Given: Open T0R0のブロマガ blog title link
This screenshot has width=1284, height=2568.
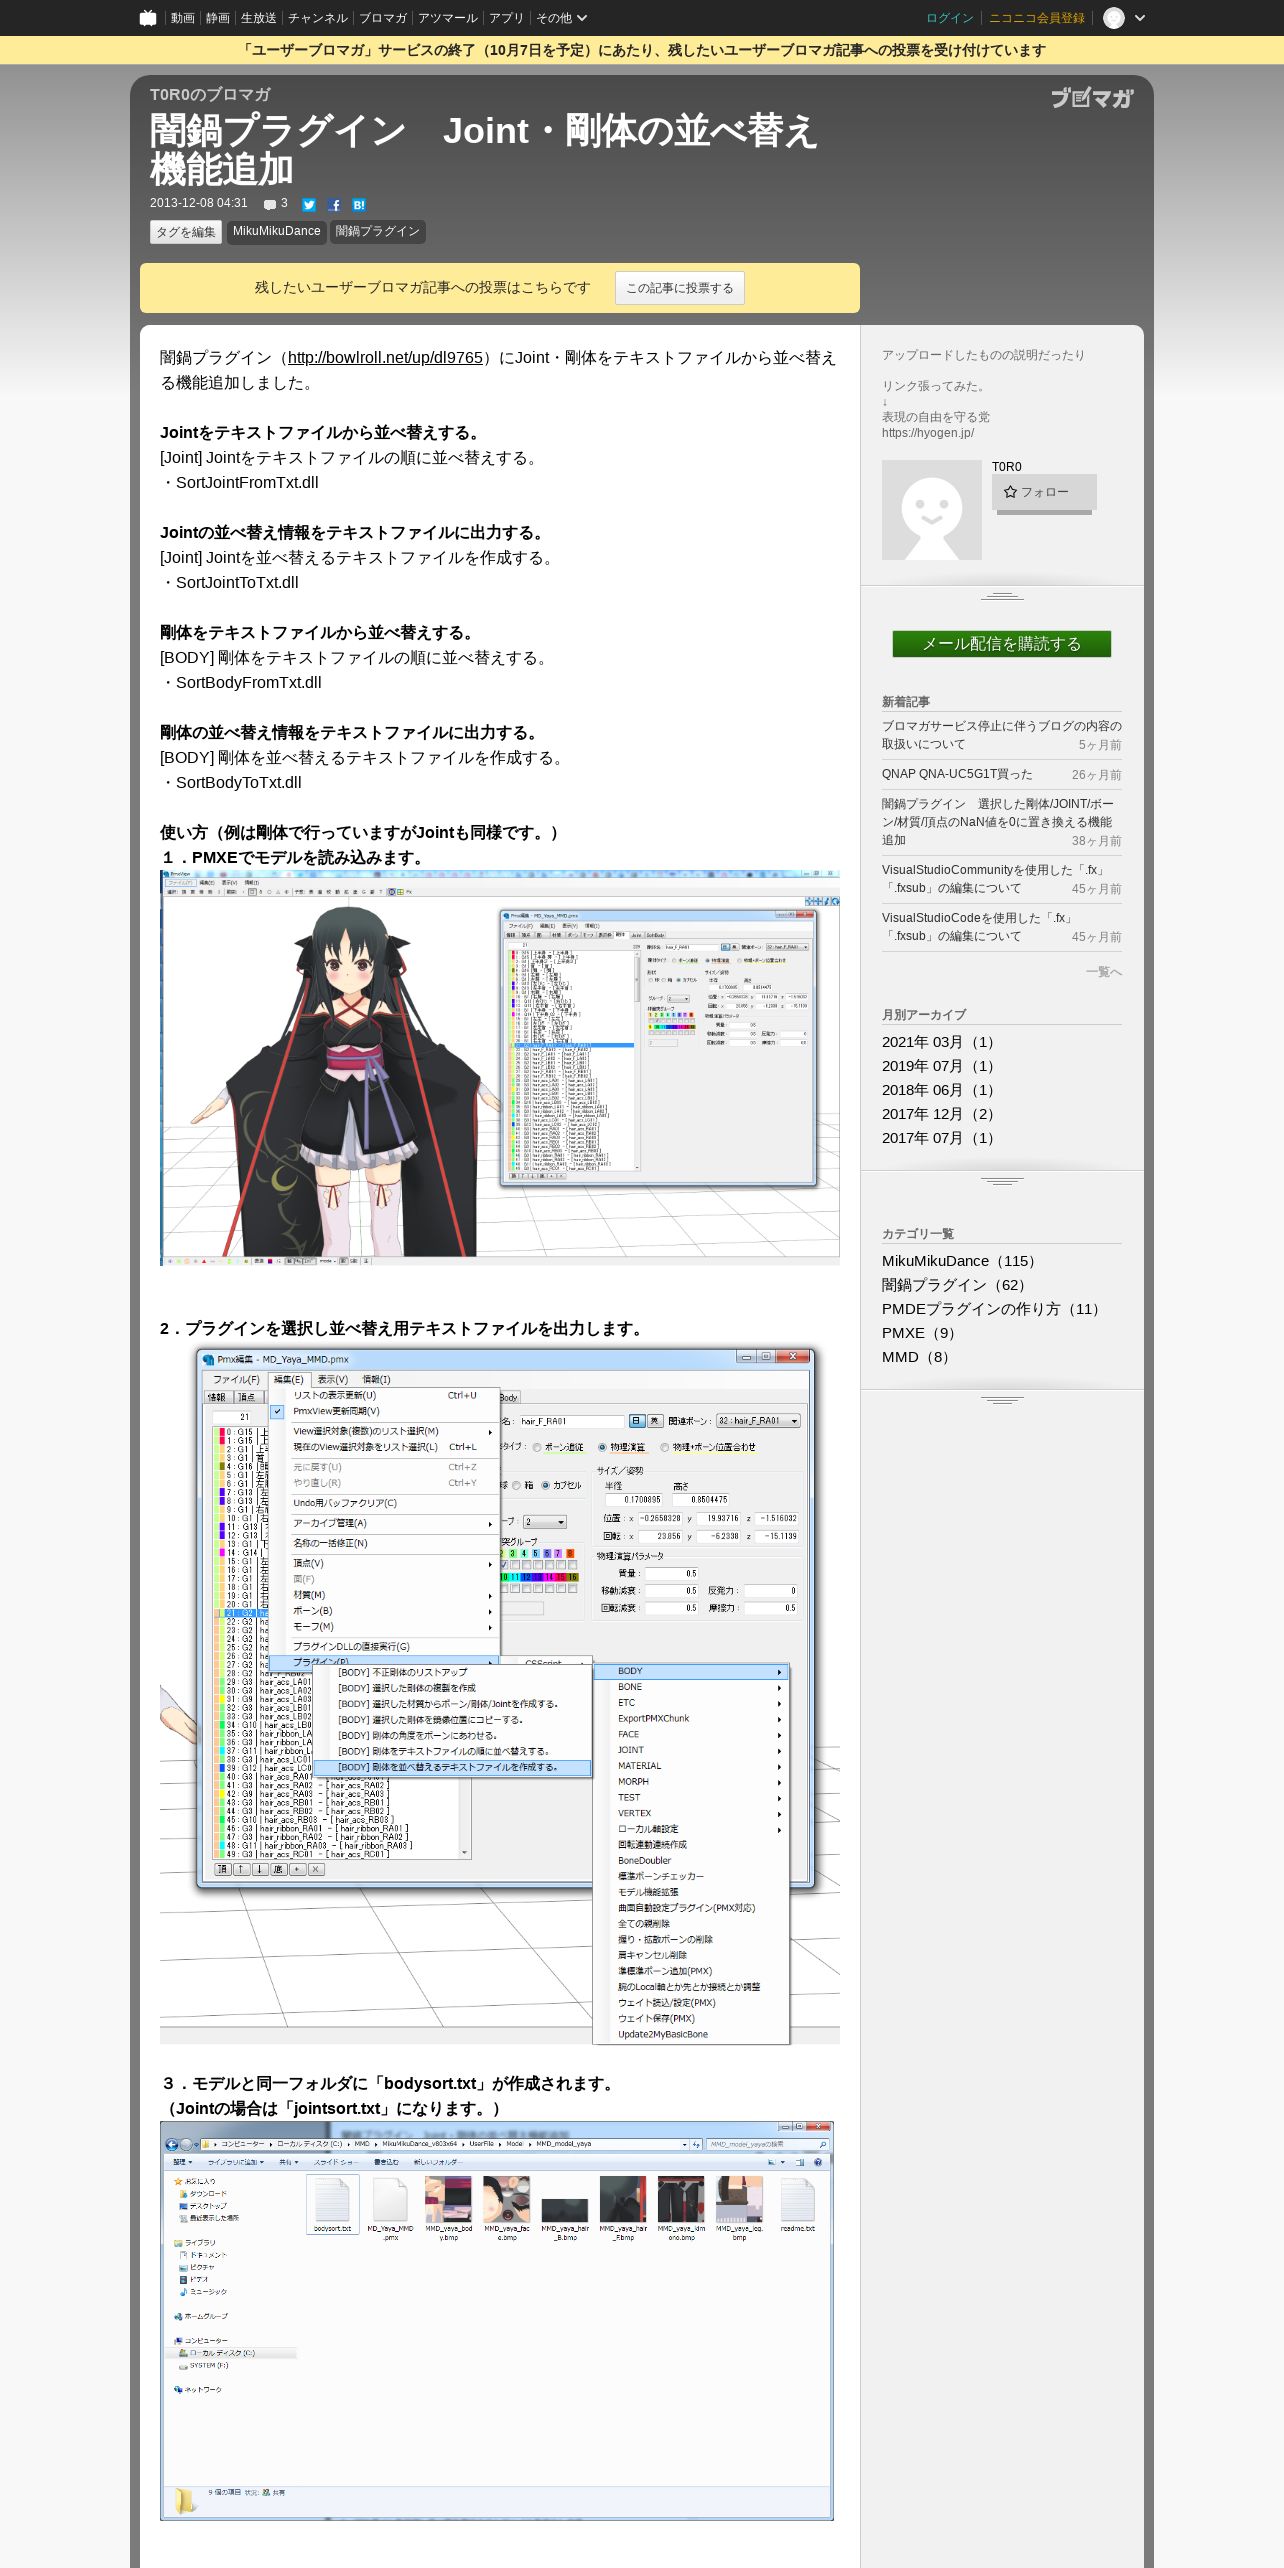Looking at the screenshot, I should (210, 94).
